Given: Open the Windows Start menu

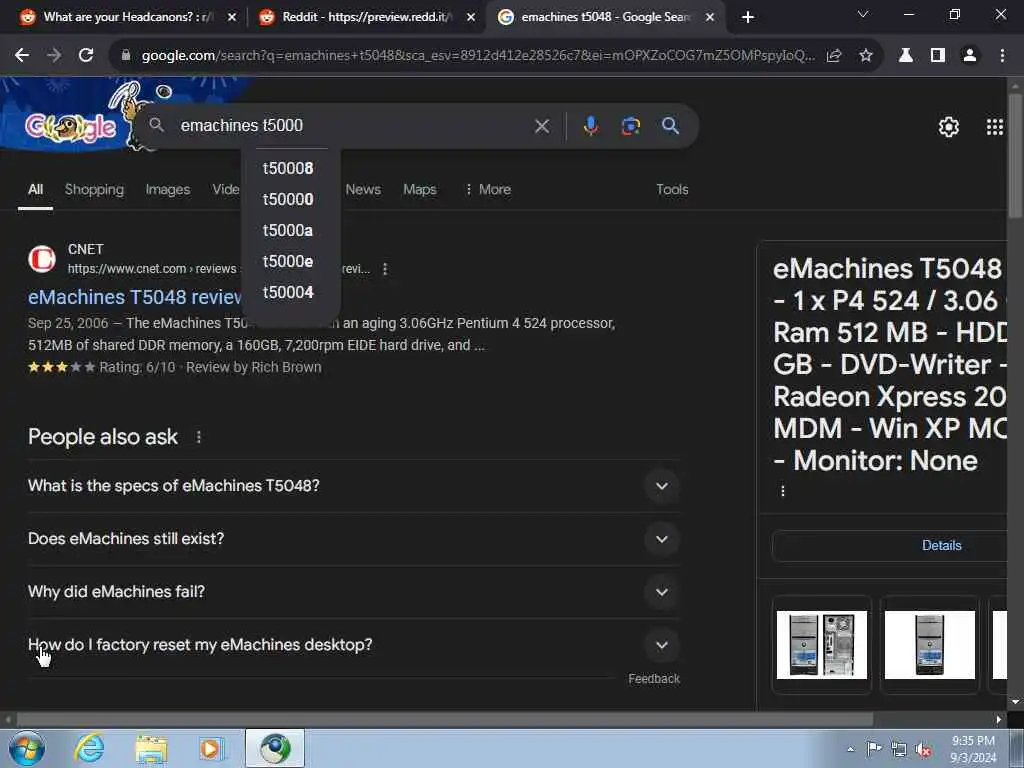Looking at the screenshot, I should [27, 748].
